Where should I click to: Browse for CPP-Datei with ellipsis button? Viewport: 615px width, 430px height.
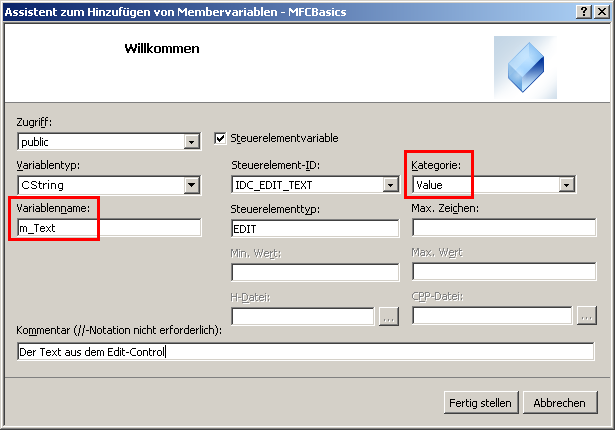[x=587, y=316]
